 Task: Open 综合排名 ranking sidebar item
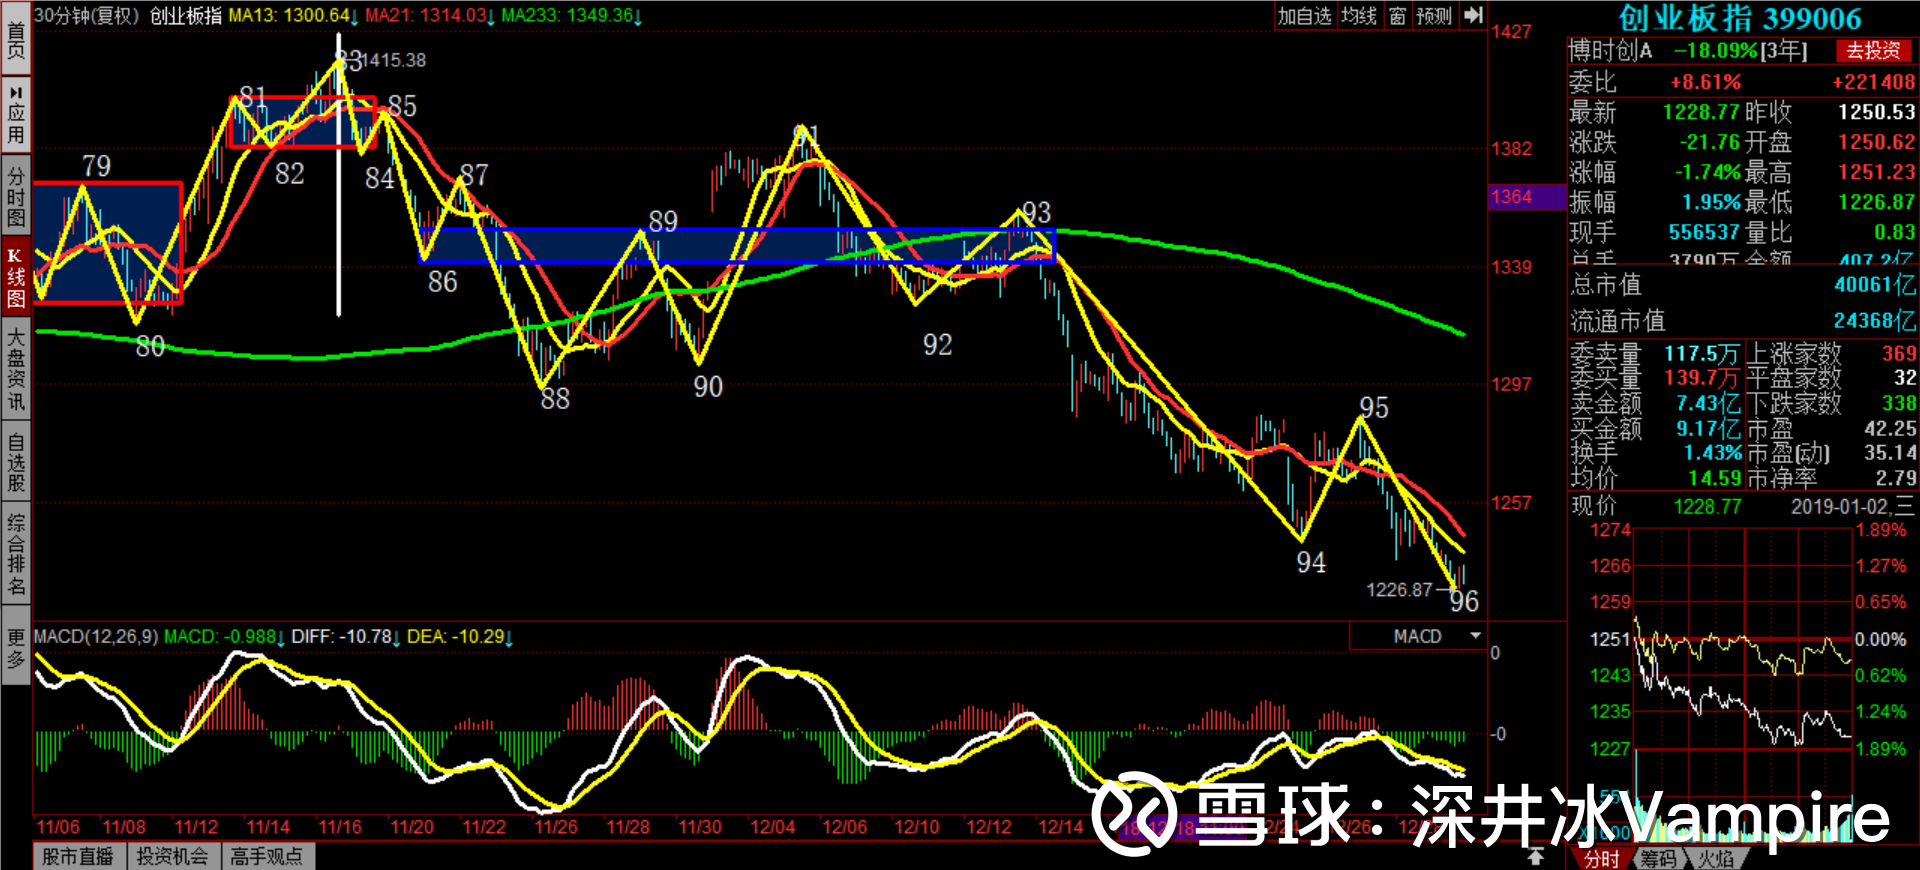(16, 553)
